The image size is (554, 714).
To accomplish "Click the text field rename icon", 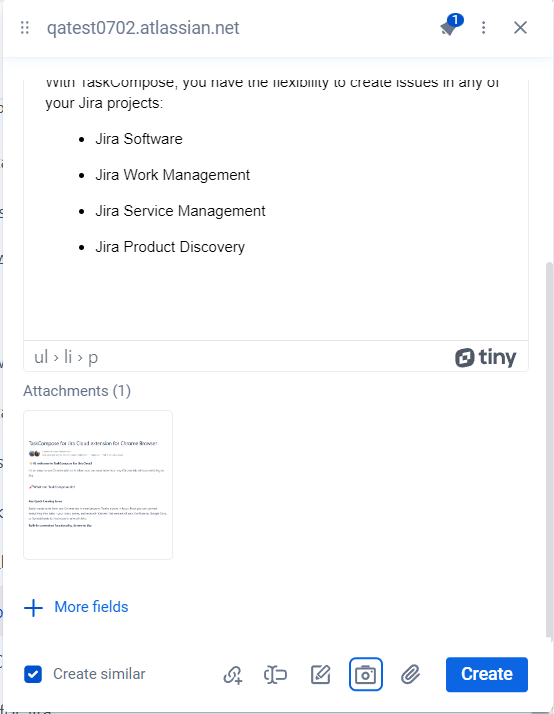I will click(275, 674).
